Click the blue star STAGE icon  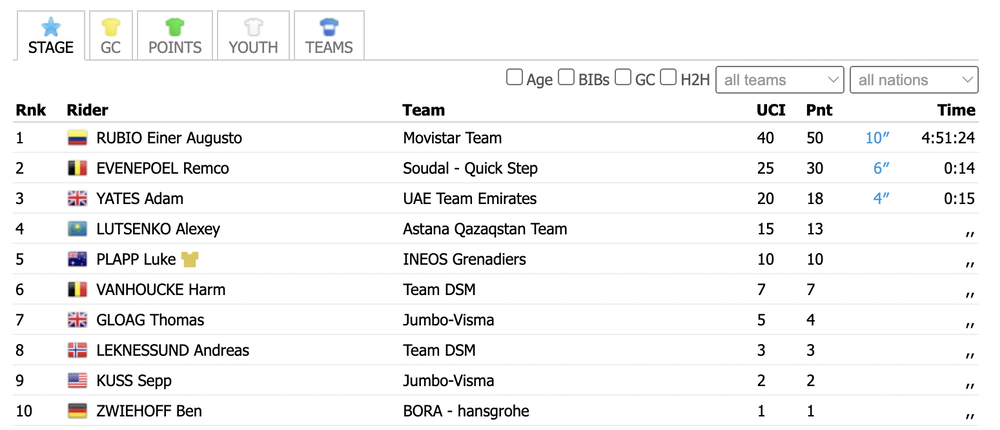coord(50,27)
